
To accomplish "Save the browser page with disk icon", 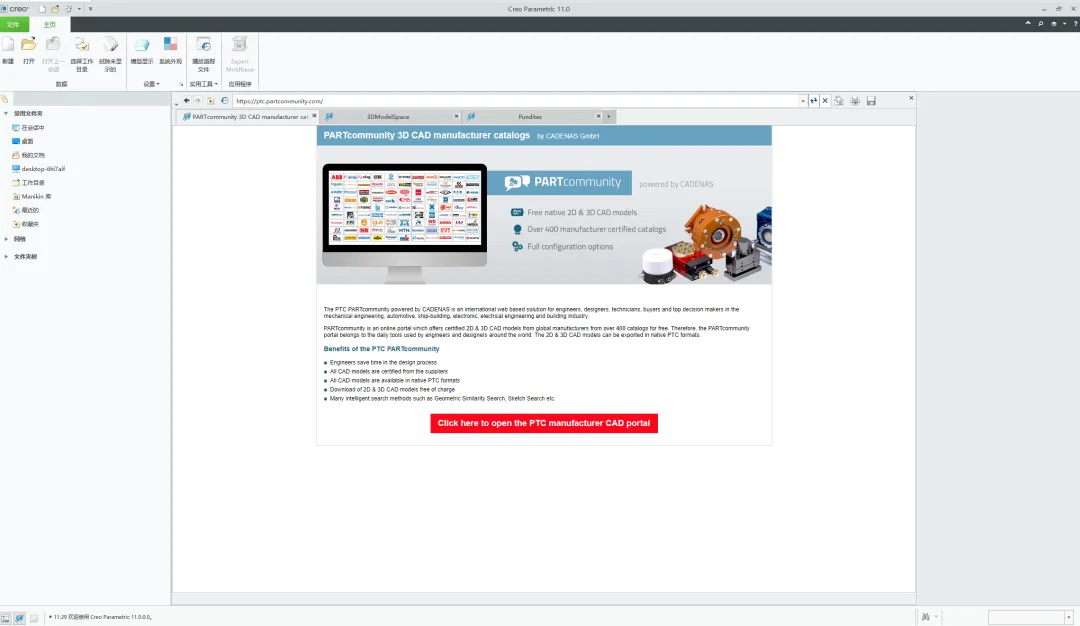I will [x=871, y=101].
